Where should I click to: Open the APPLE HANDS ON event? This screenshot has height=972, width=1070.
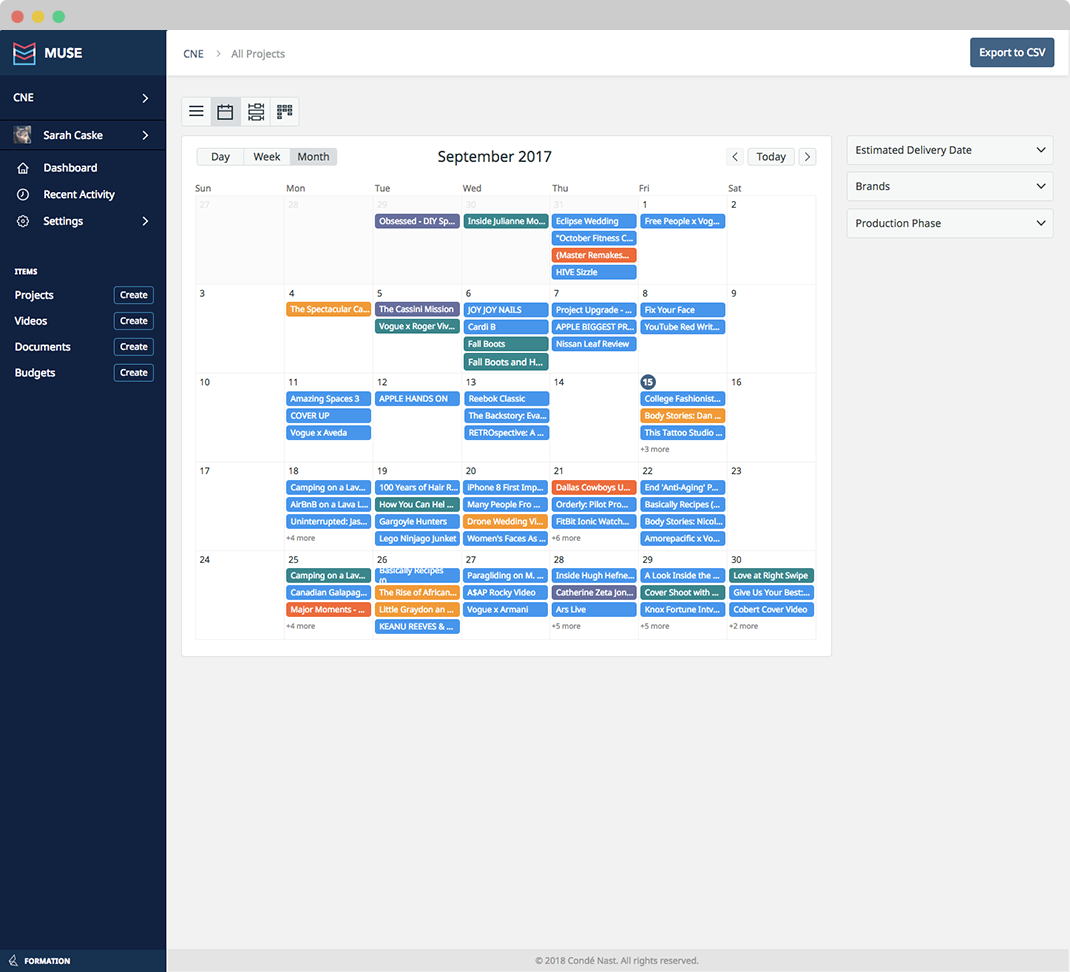pos(417,399)
